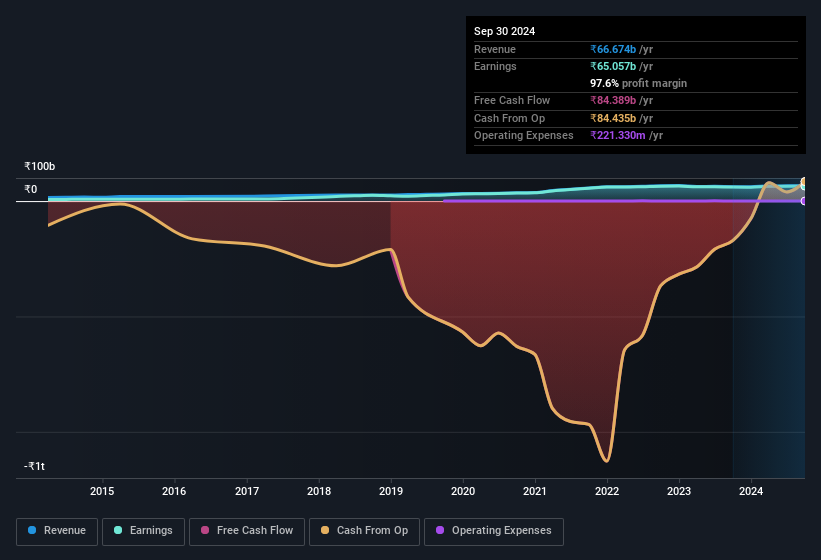The image size is (821, 560).
Task: Click the ₹221.330m operating expenses value
Action: point(618,136)
